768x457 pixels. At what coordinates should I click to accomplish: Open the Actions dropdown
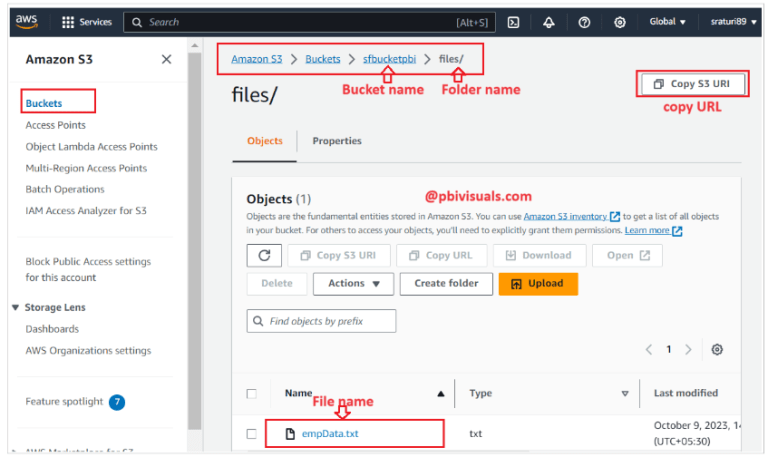353,284
